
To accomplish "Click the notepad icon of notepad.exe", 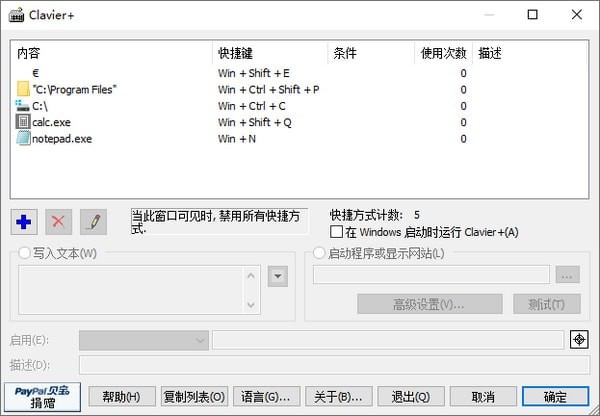I will [x=23, y=138].
